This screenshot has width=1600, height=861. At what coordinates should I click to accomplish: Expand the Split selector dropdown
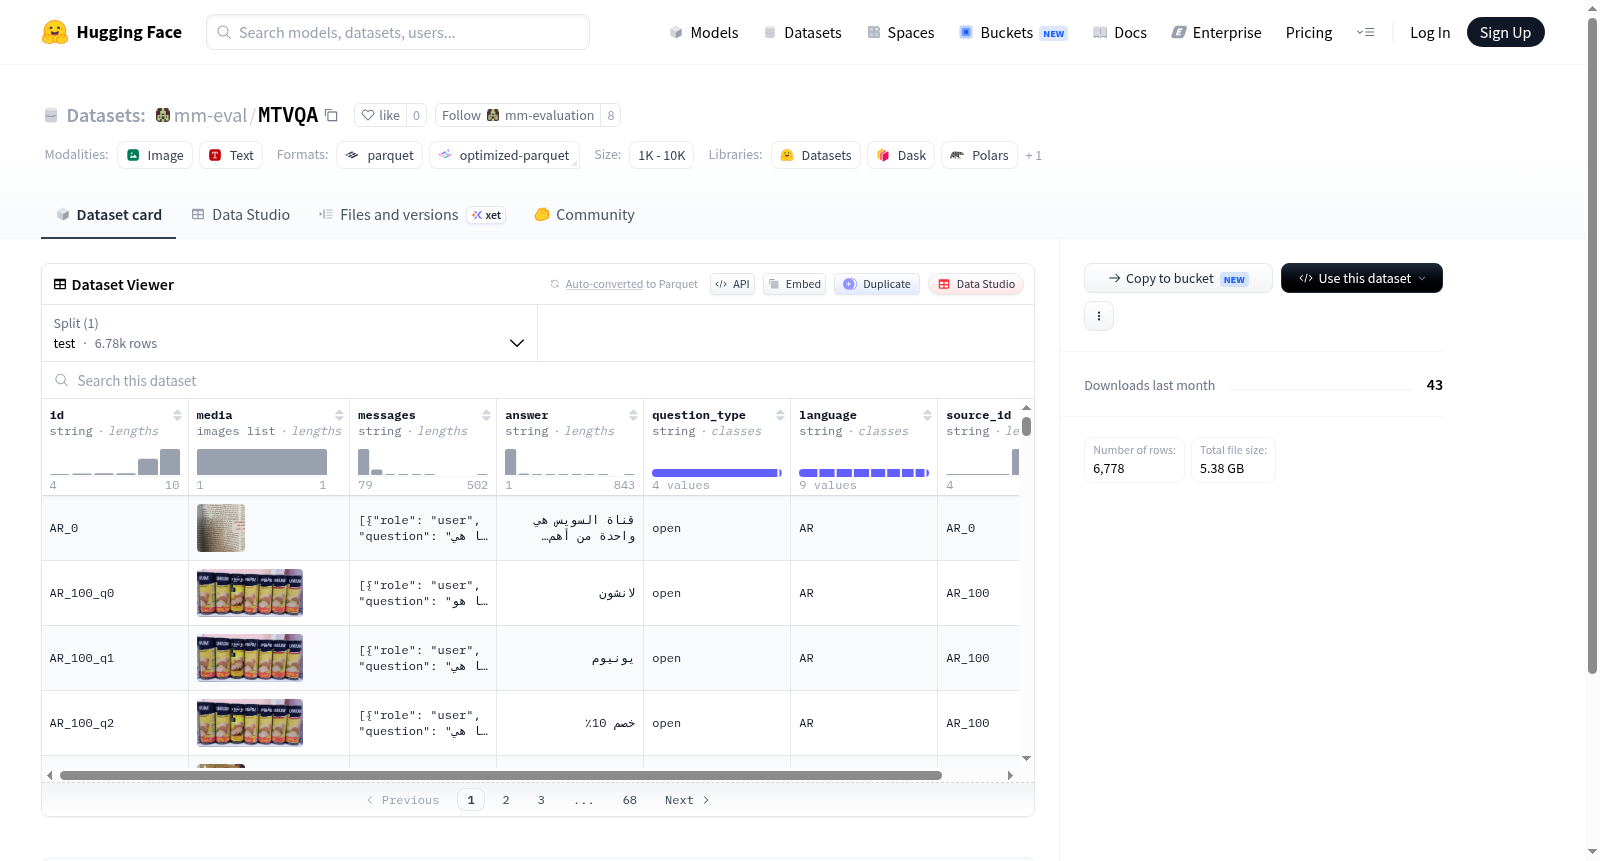click(290, 333)
